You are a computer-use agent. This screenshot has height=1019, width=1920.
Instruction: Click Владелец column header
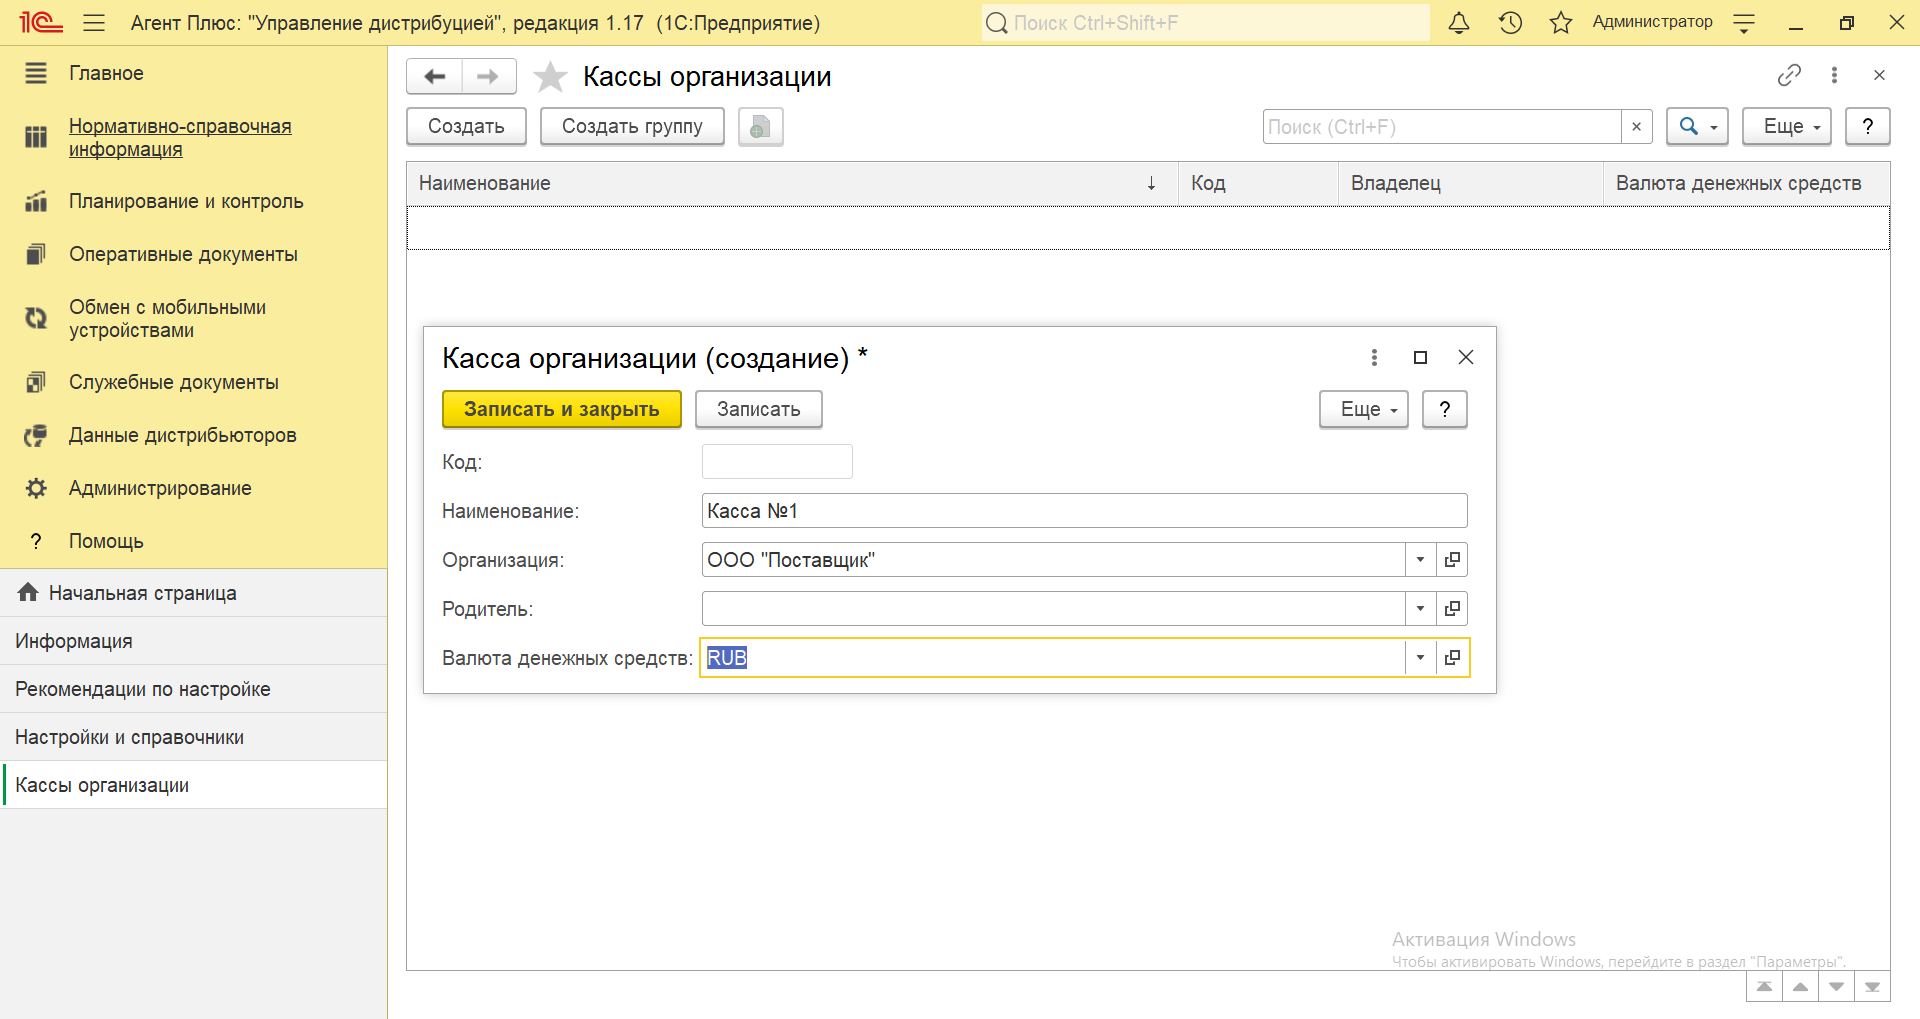1471,183
